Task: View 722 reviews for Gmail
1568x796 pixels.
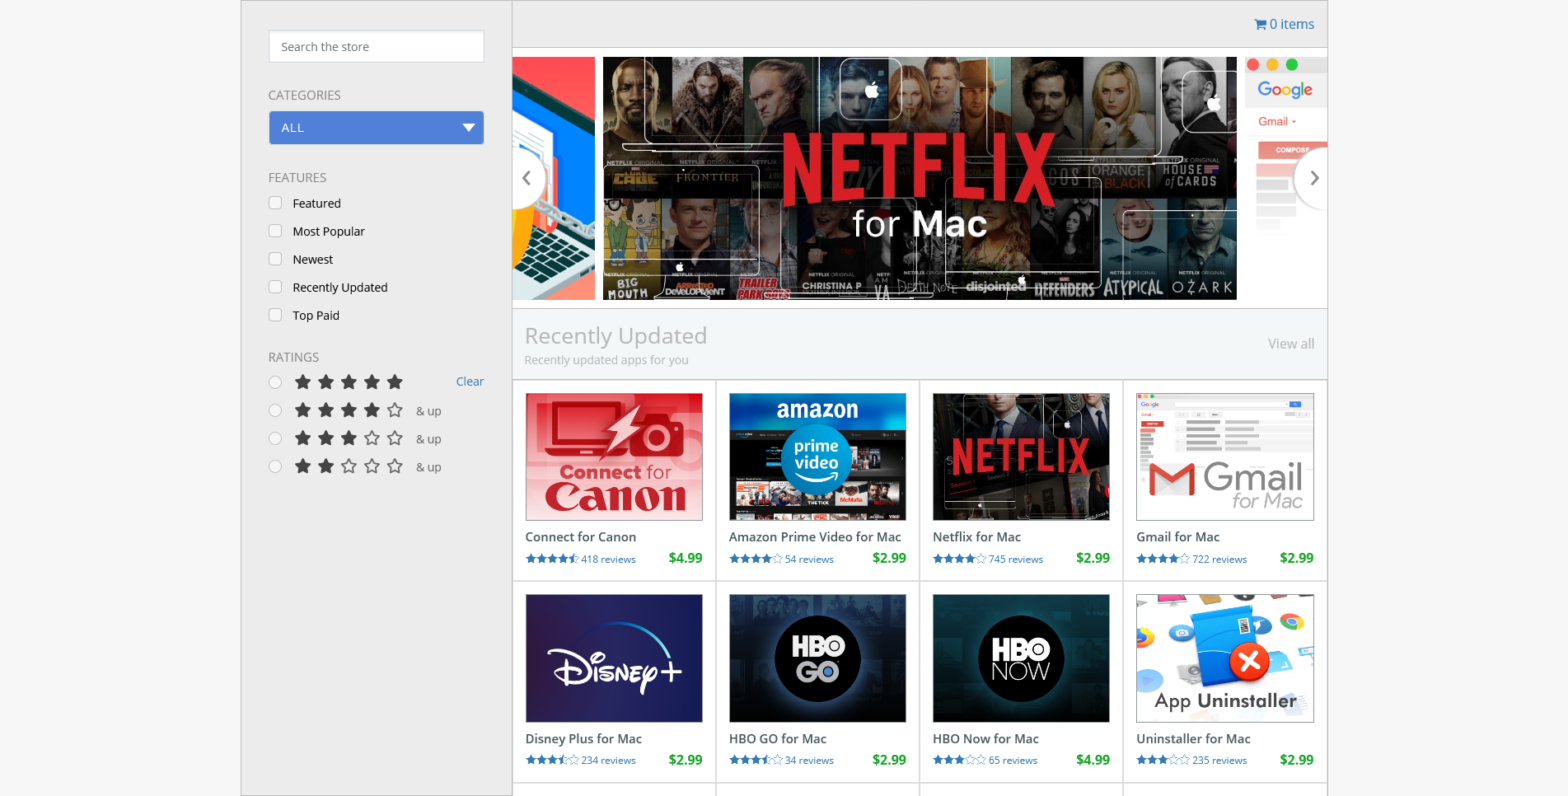Action: pyautogui.click(x=1219, y=559)
